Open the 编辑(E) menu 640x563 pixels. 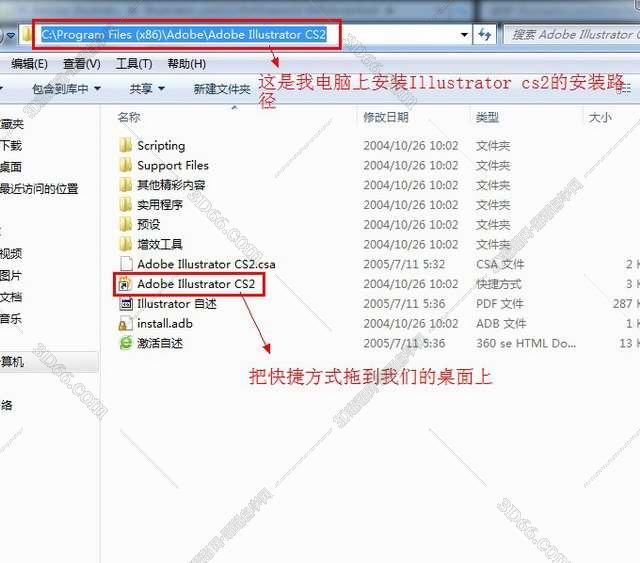(29, 64)
